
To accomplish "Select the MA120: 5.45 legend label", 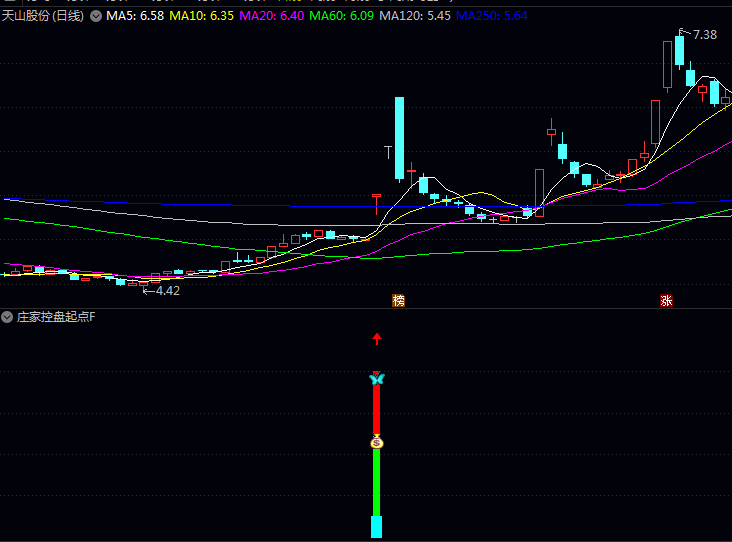I will pos(415,17).
